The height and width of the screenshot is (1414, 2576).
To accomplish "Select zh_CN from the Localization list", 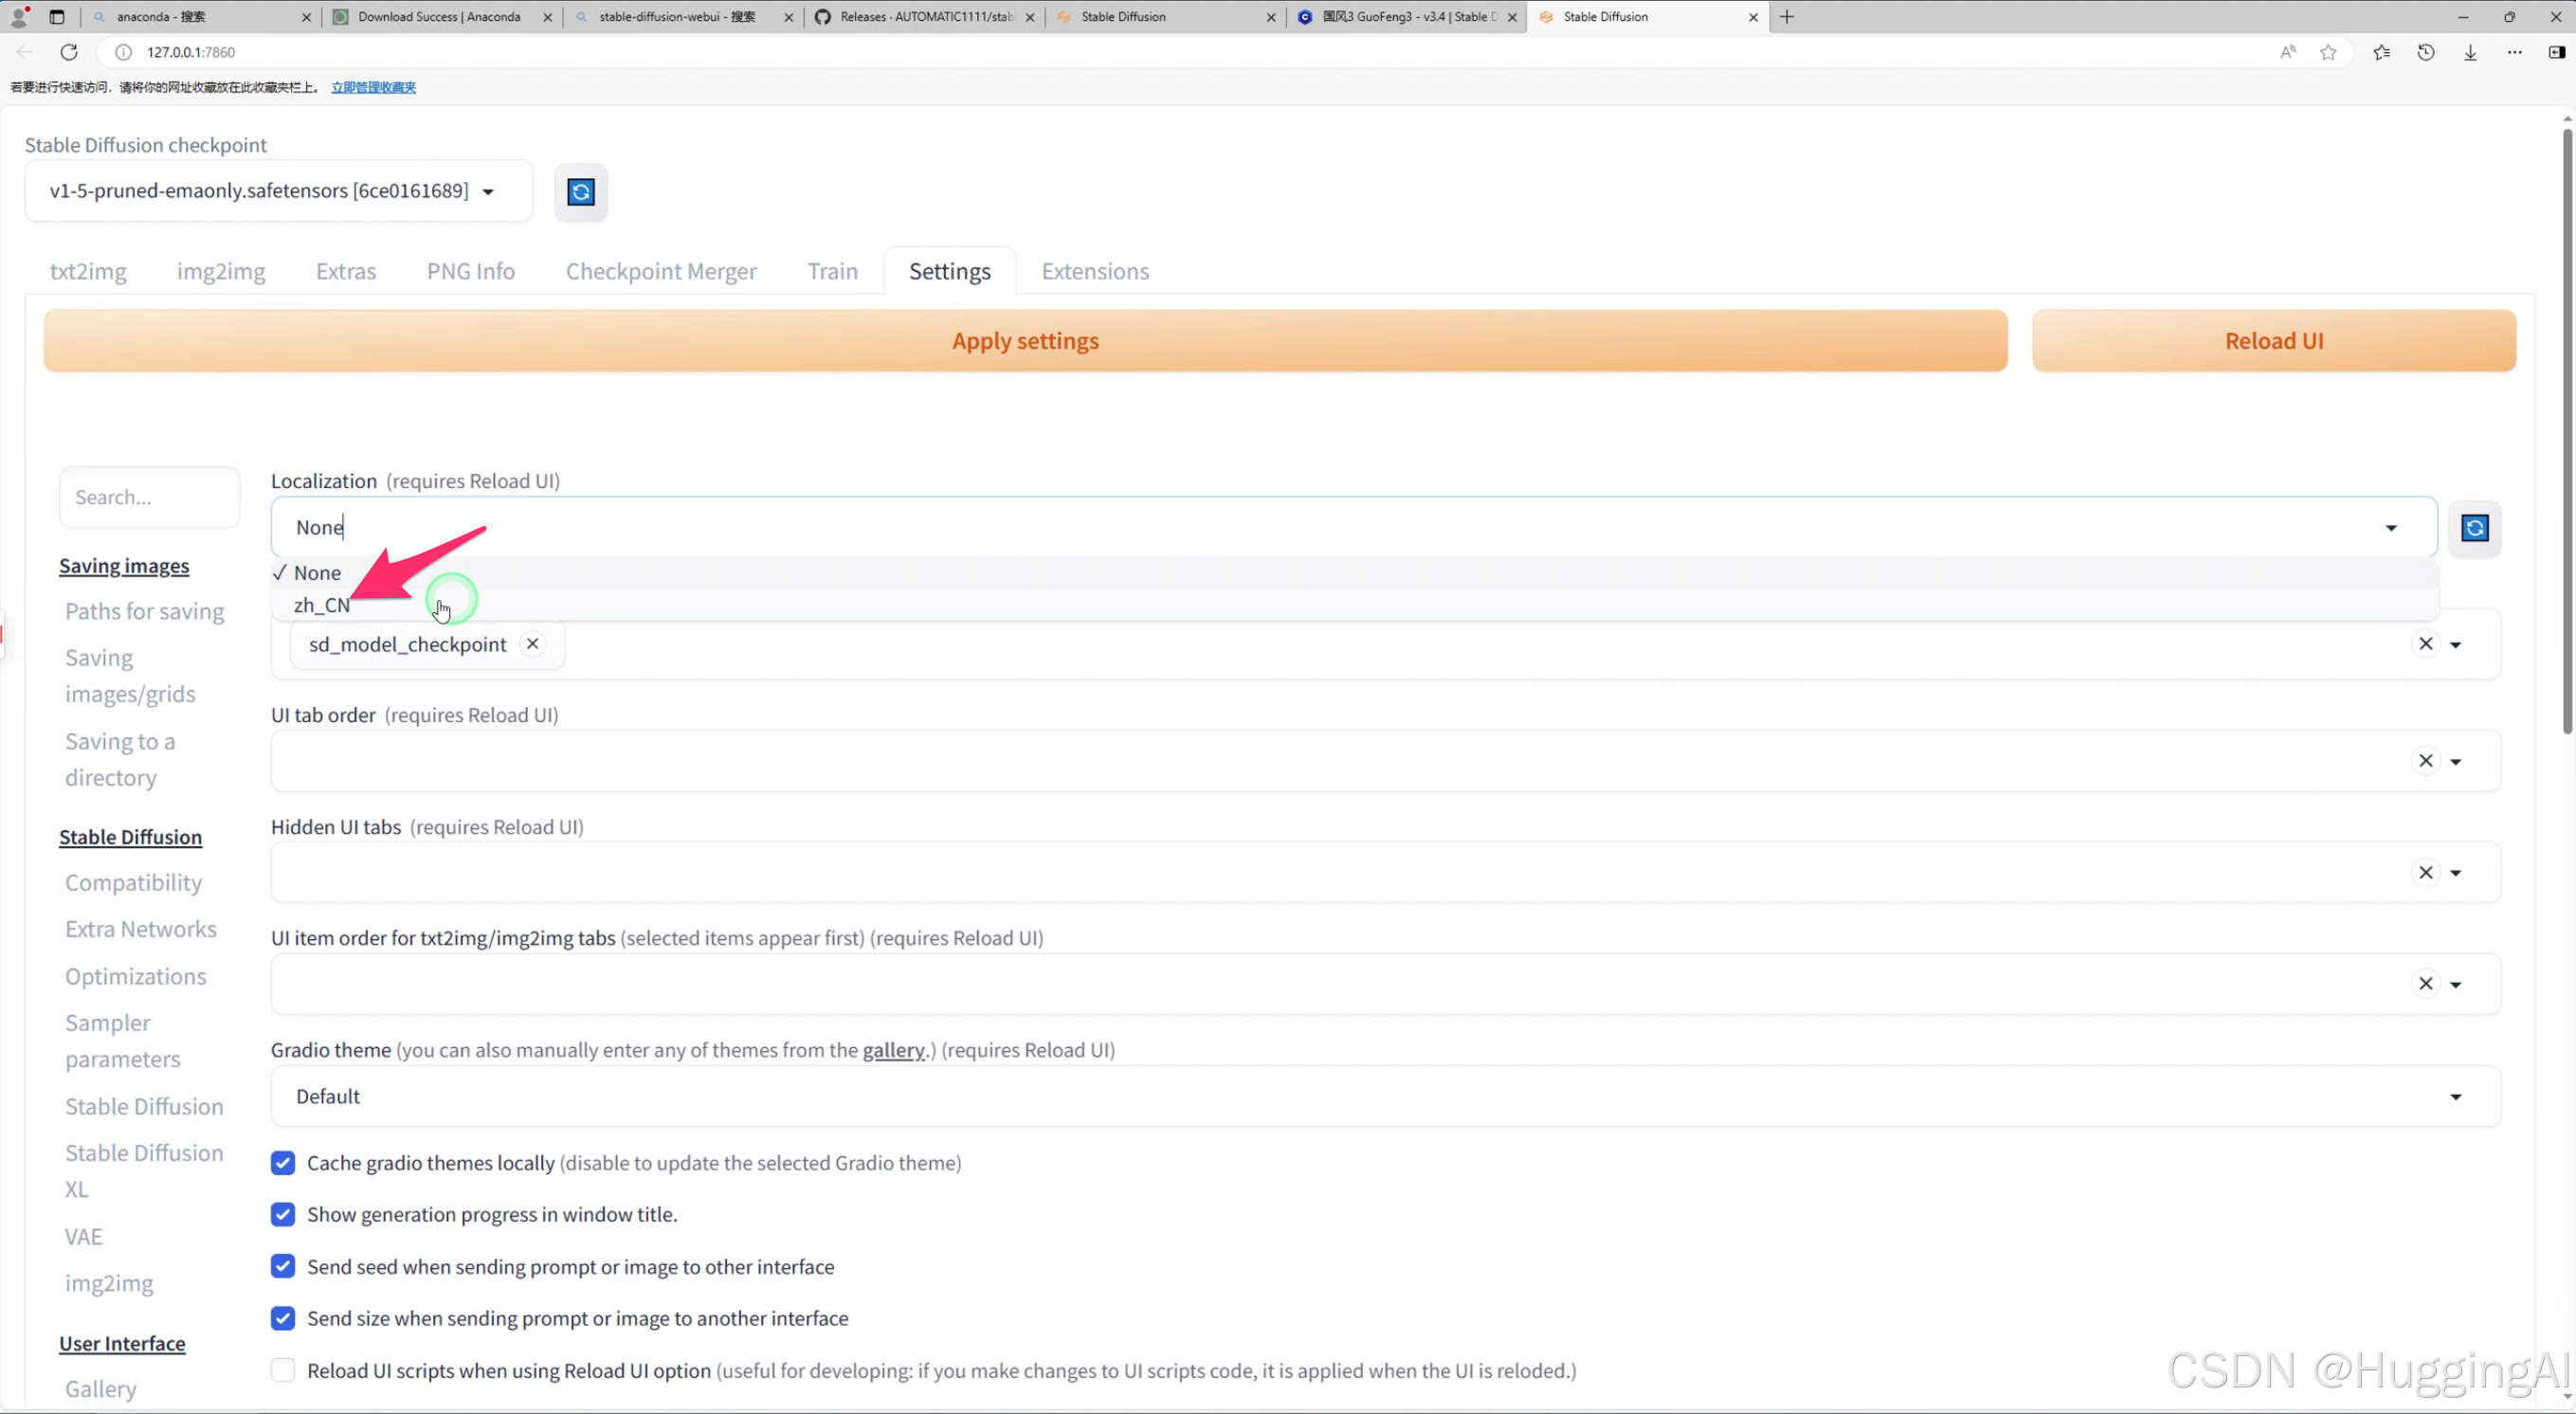I will pyautogui.click(x=322, y=605).
